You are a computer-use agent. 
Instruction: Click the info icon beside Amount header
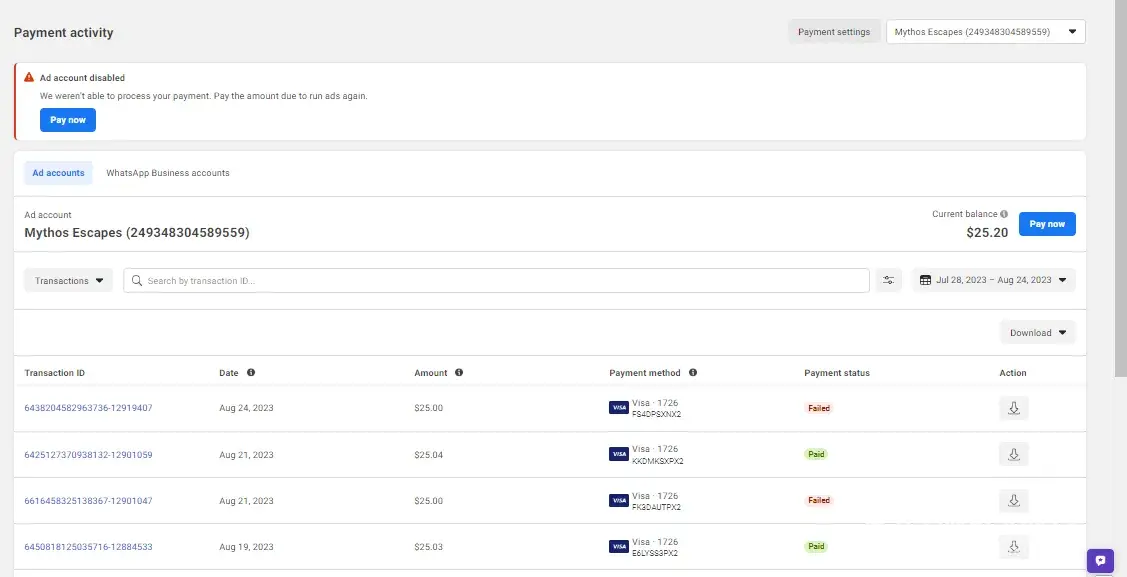point(459,373)
